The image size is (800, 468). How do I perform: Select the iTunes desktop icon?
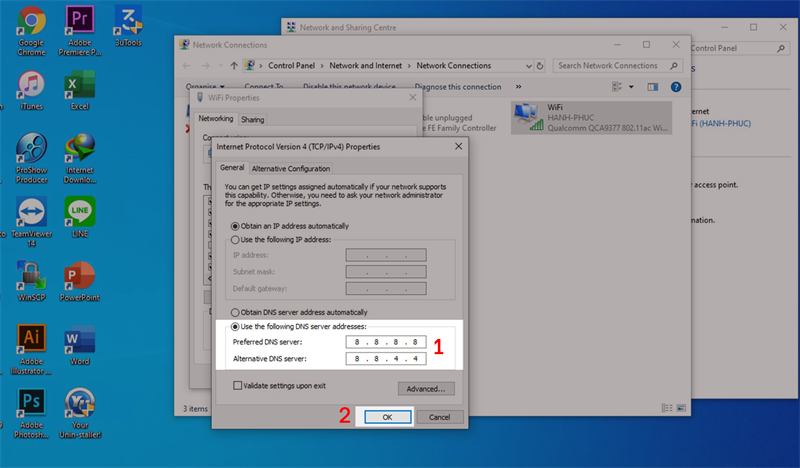(31, 90)
